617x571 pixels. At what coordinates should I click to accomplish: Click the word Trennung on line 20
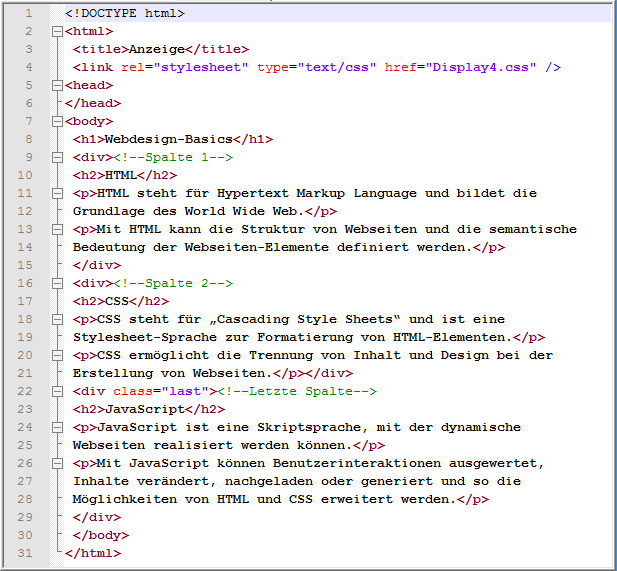point(281,355)
